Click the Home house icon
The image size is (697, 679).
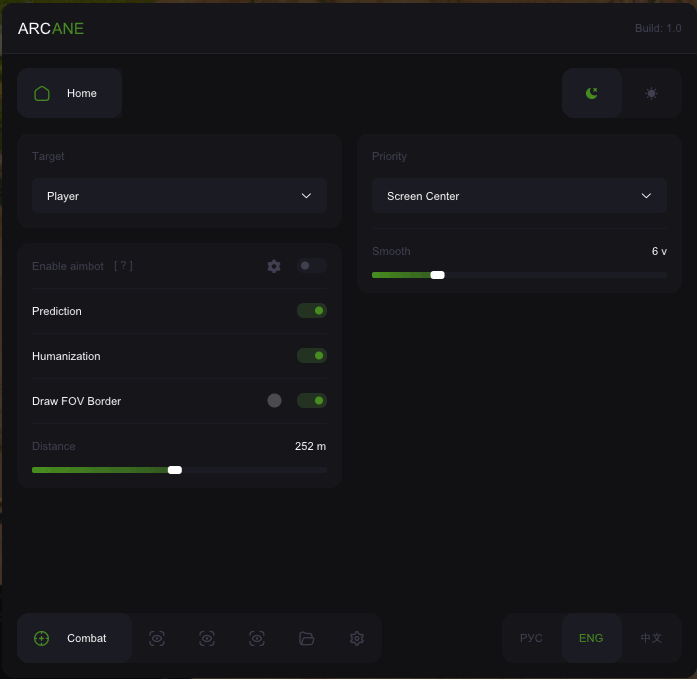(x=42, y=93)
